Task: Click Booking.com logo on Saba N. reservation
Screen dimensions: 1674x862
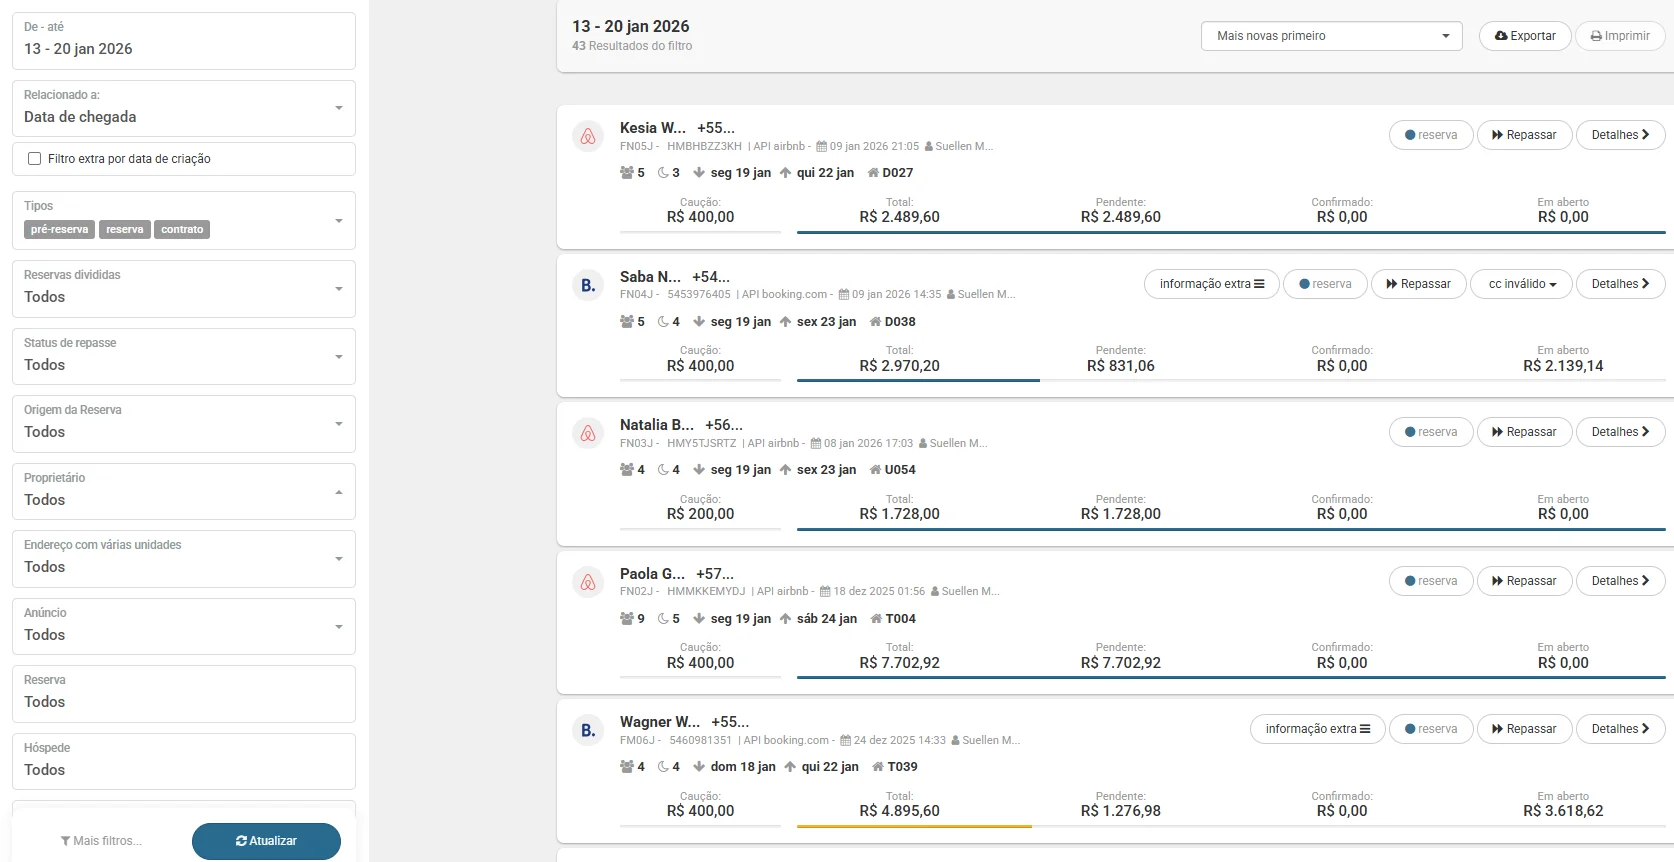Action: pos(588,286)
